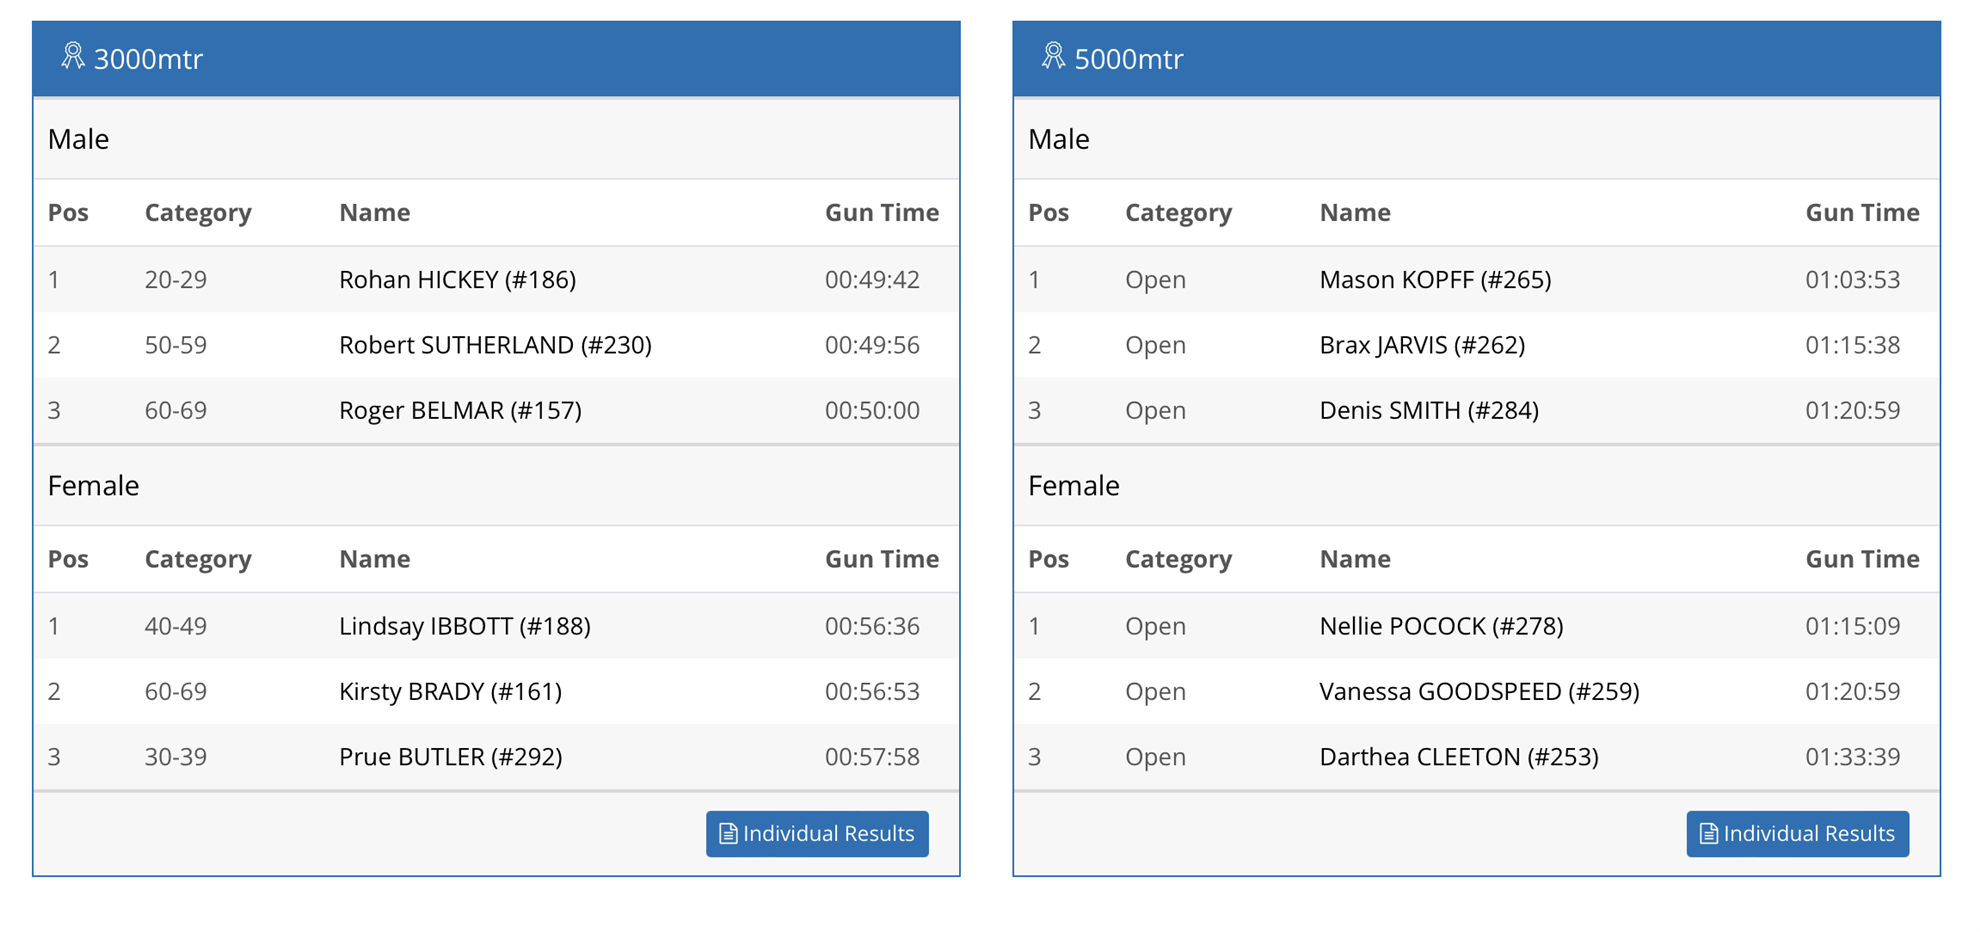The image size is (1980, 932).
Task: Click gun time 01:33:39 for Darthea CLEETON
Action: tap(1853, 757)
